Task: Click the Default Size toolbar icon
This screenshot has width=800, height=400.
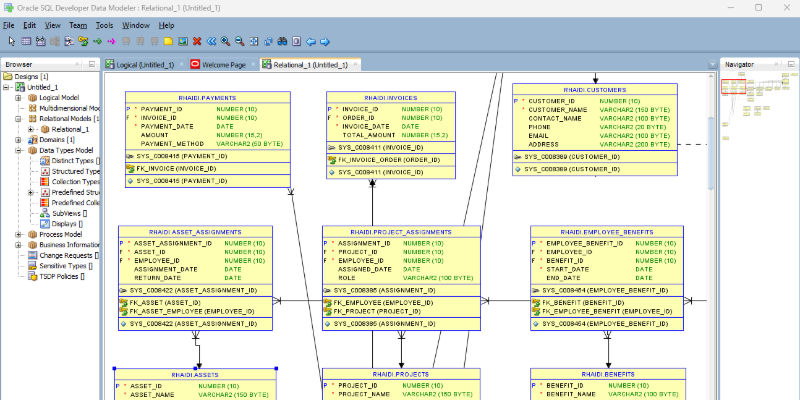Action: pos(268,41)
